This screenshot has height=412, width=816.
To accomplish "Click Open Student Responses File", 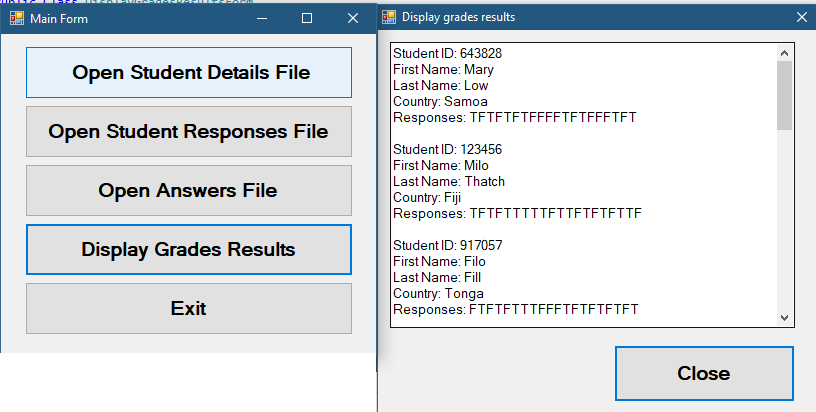I will pos(188,131).
